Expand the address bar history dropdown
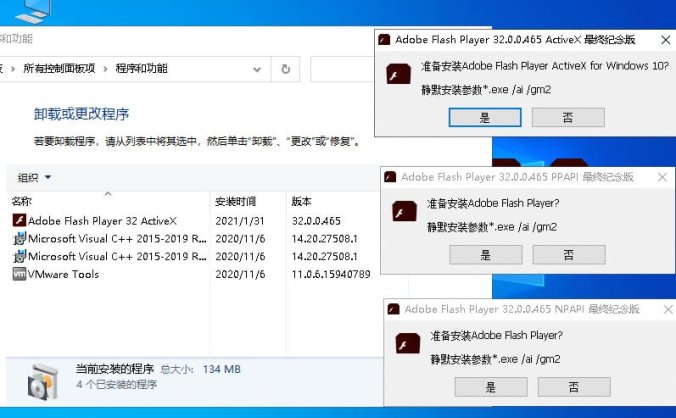 257,69
